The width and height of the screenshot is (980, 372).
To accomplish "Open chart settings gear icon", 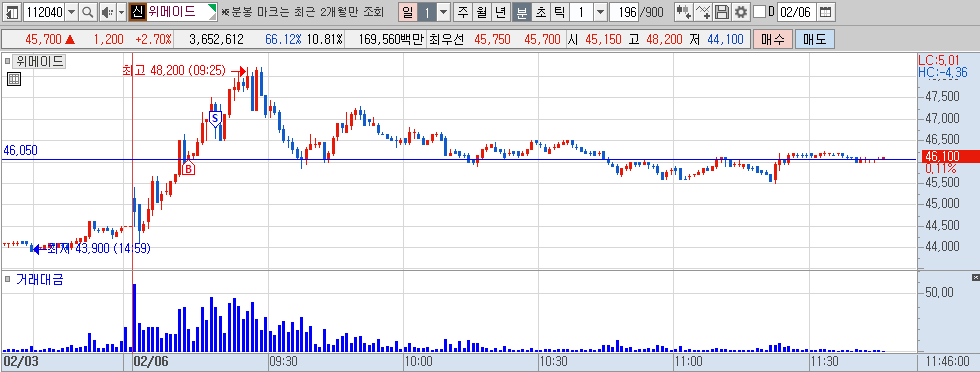I will (741, 11).
